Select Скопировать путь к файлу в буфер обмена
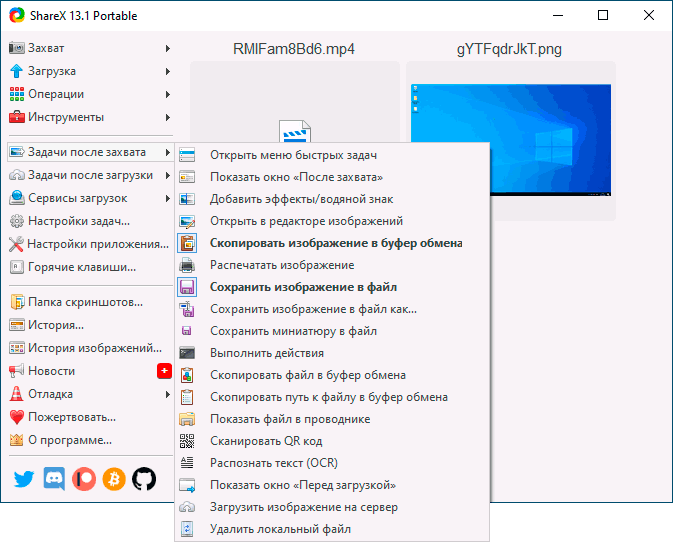 point(332,397)
